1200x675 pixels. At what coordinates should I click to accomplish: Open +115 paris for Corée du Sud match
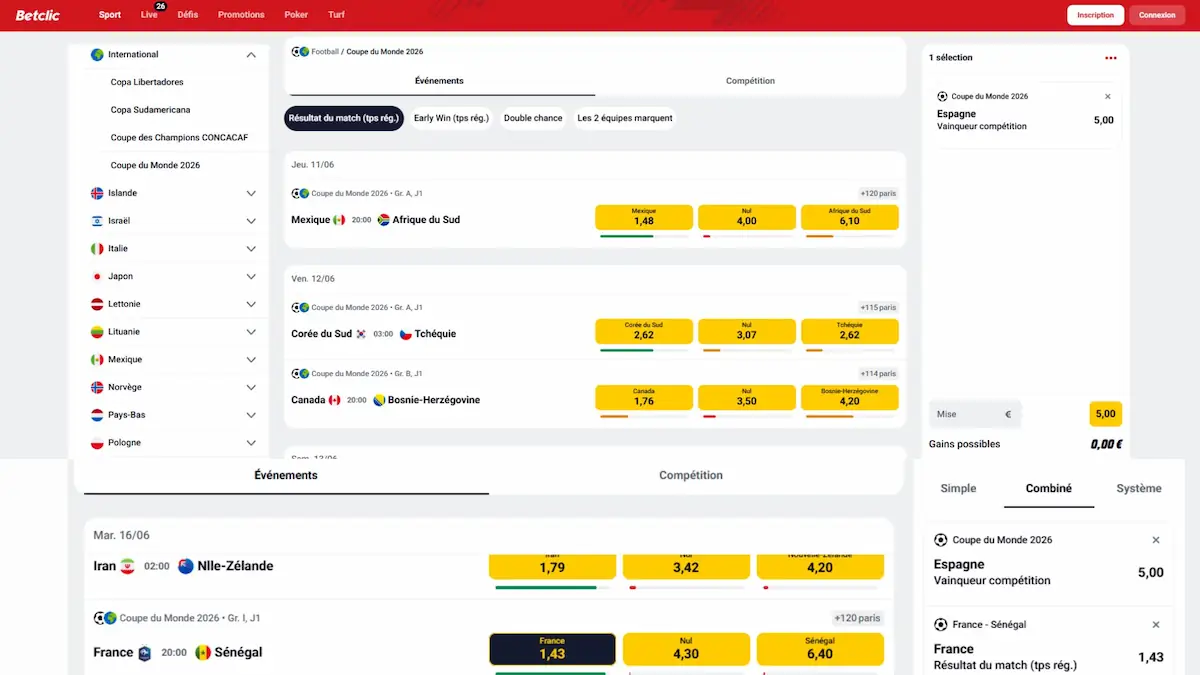tap(878, 307)
